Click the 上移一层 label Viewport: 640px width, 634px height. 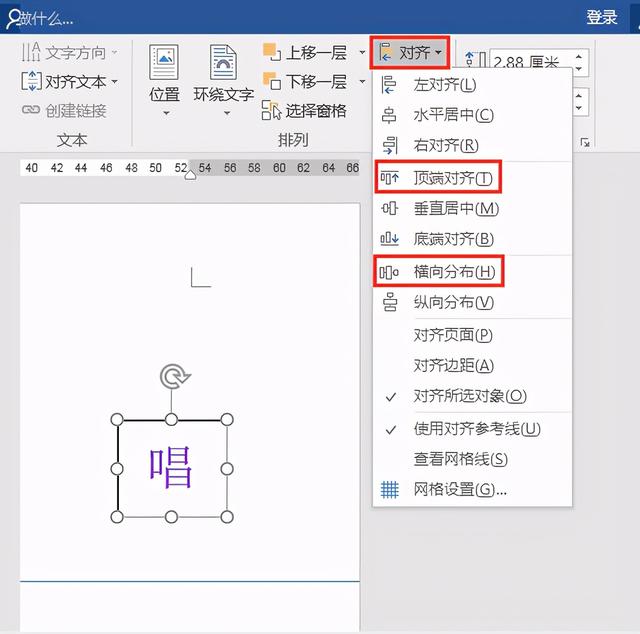(316, 53)
